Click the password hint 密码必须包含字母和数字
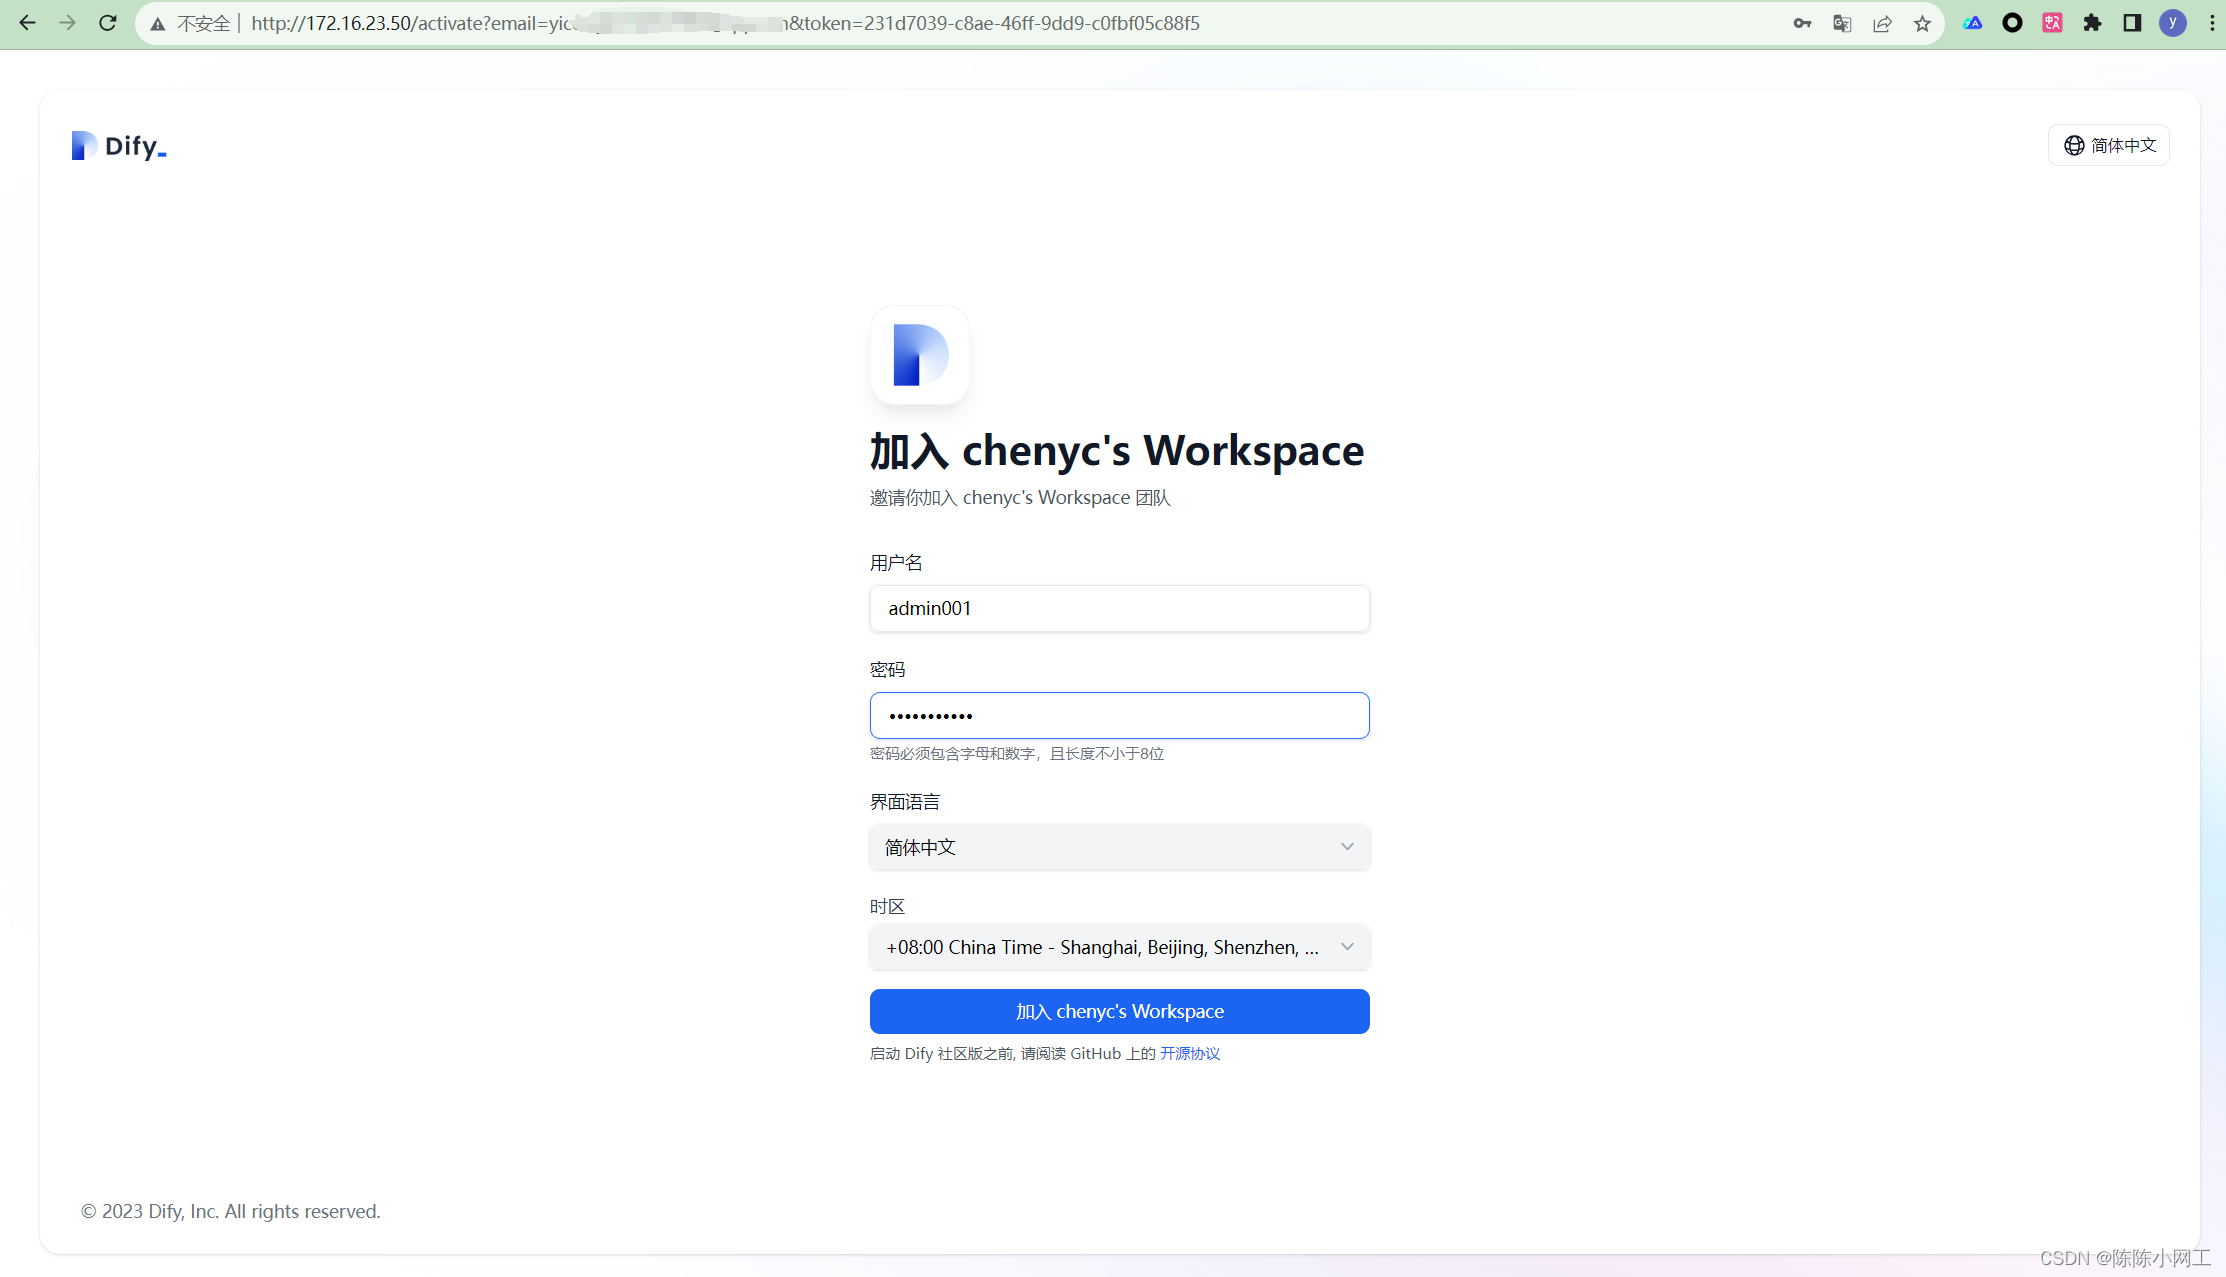This screenshot has width=2226, height=1277. 1016,753
